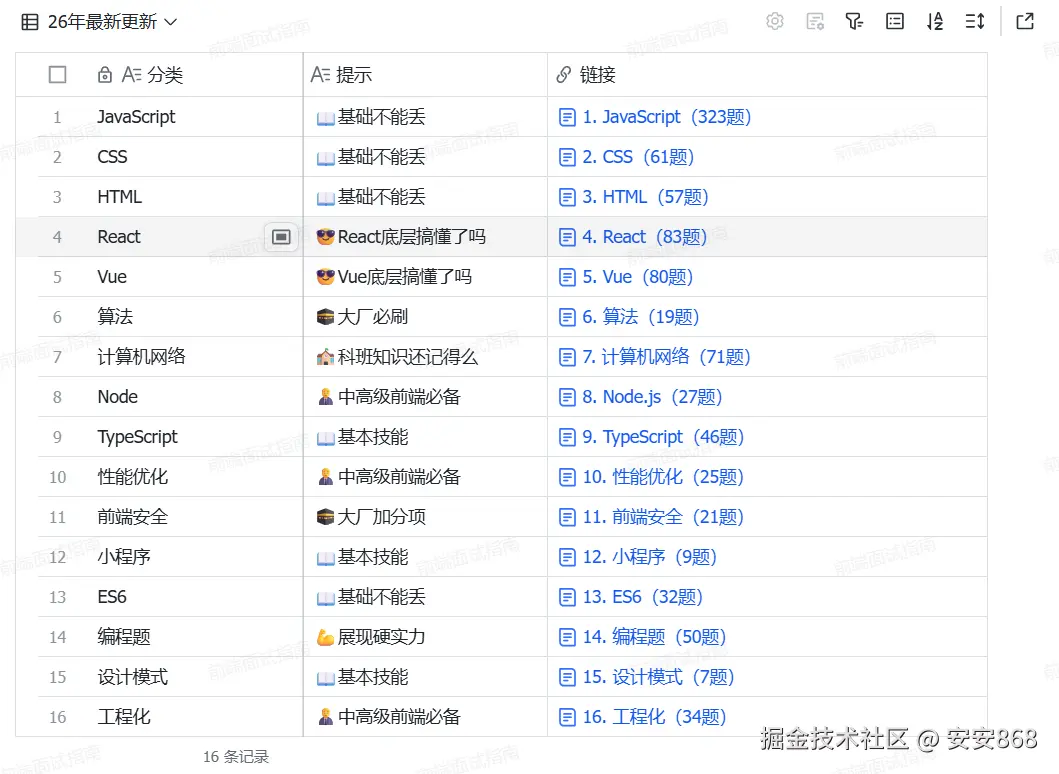Viewport: 1059px width, 774px height.
Task: Open the group-by toolbar icon
Action: [x=895, y=22]
